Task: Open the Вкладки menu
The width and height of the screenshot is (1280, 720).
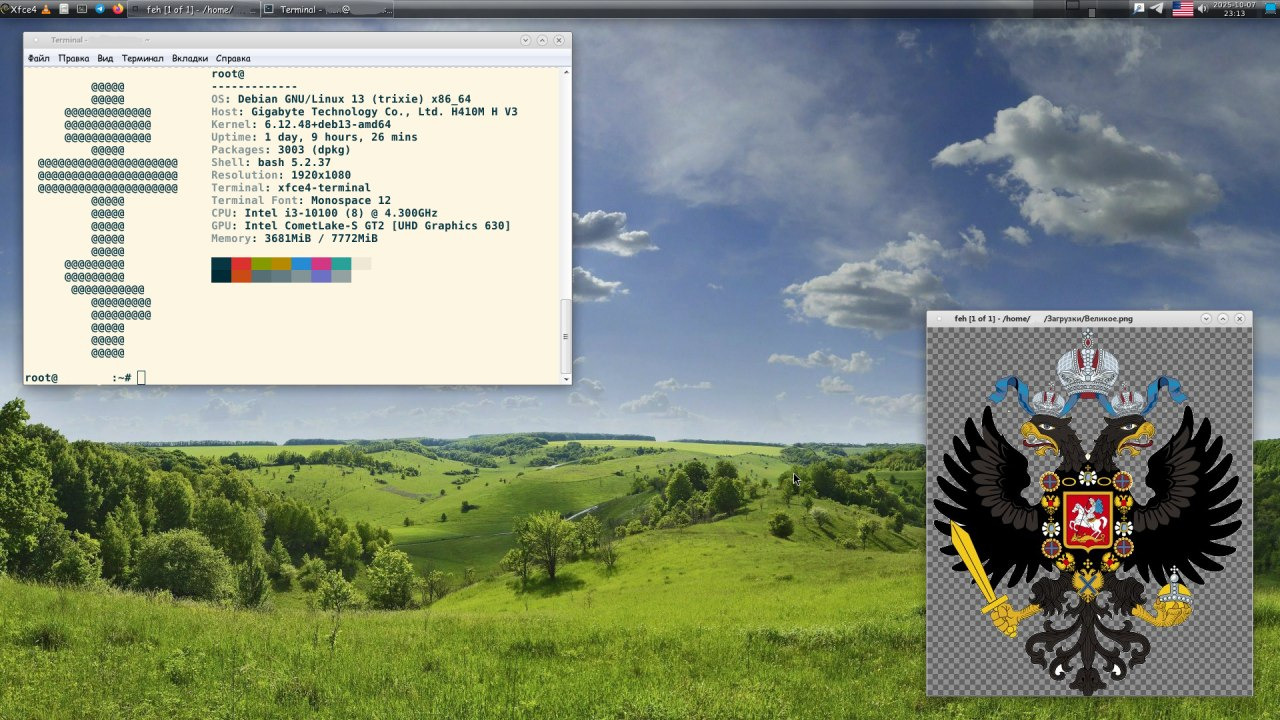Action: 189,58
